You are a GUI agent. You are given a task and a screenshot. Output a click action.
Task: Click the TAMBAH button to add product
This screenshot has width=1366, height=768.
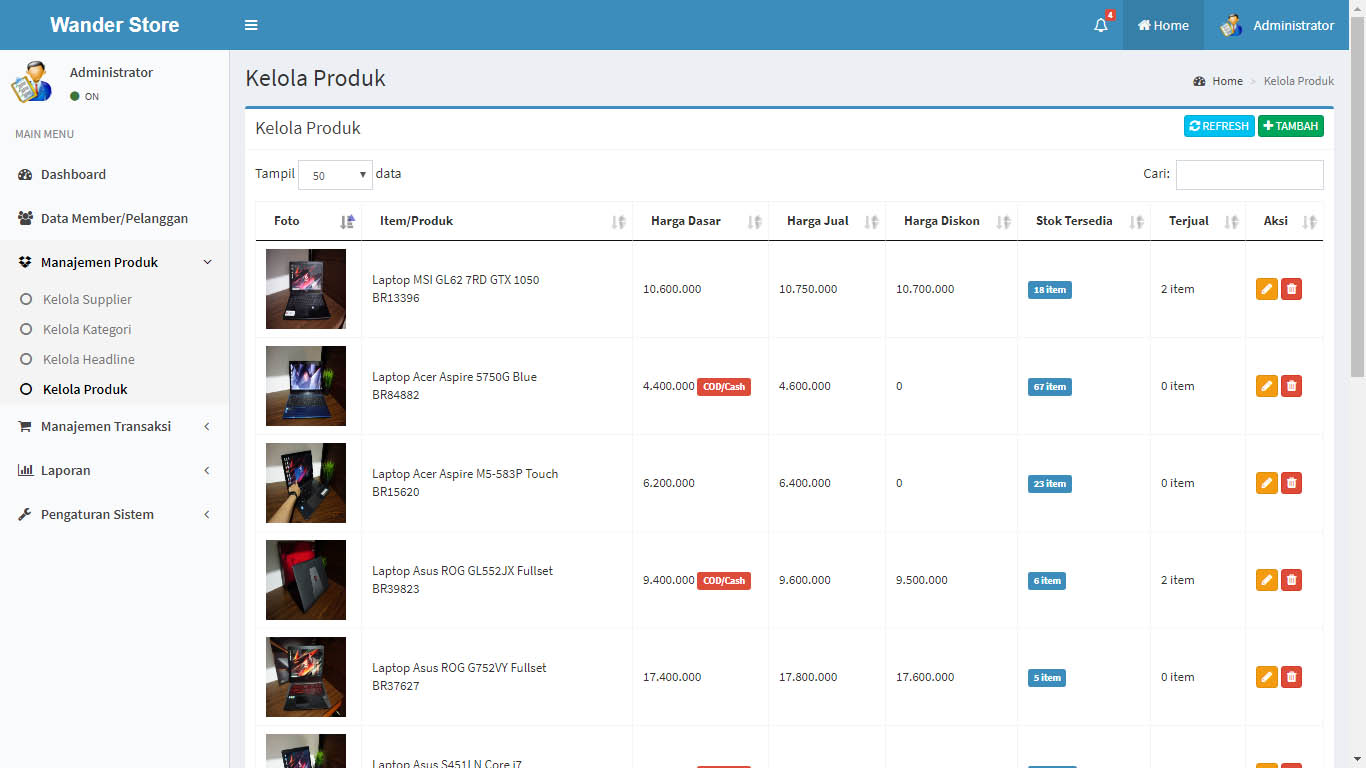[x=1291, y=126]
